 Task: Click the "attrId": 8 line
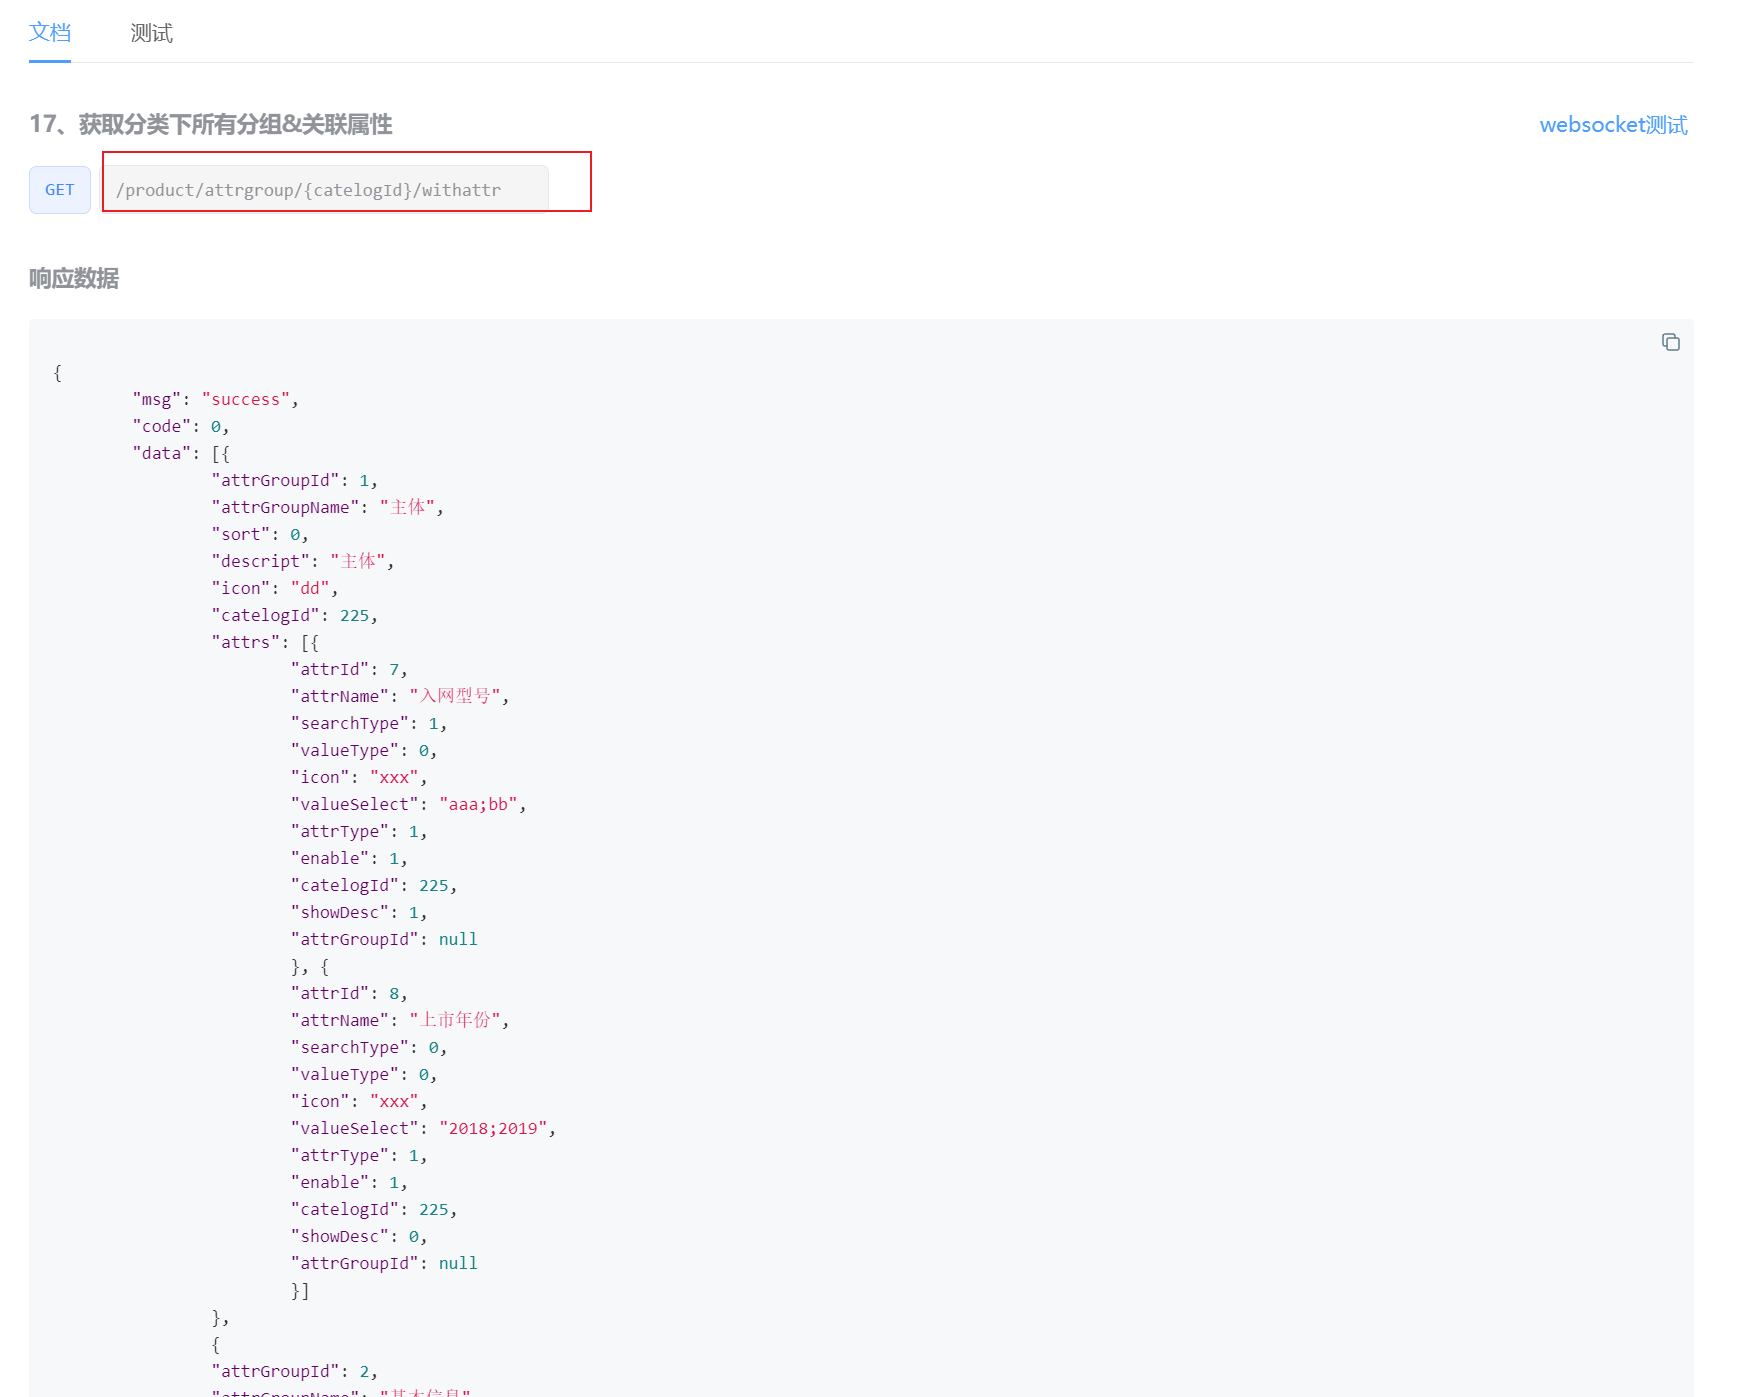[x=349, y=993]
